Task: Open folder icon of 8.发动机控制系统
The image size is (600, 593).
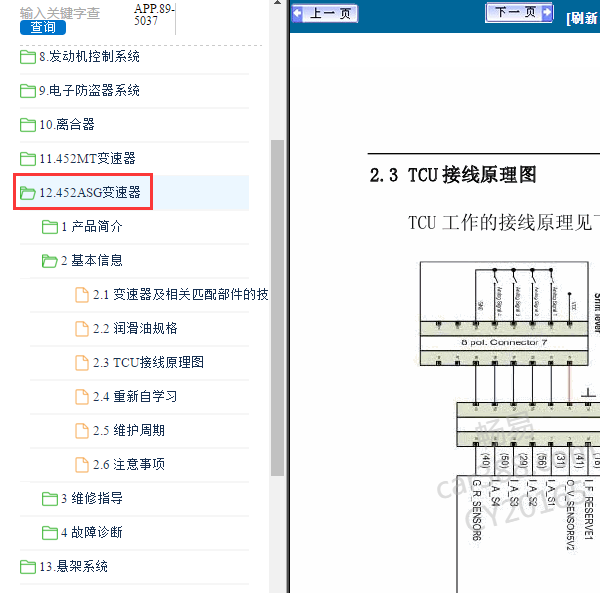Action: click(28, 57)
